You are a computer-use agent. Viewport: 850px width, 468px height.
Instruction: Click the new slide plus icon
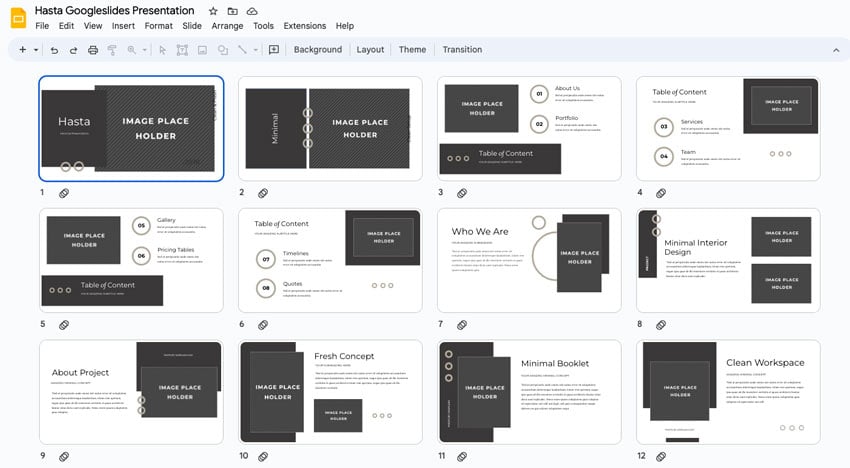pos(22,50)
